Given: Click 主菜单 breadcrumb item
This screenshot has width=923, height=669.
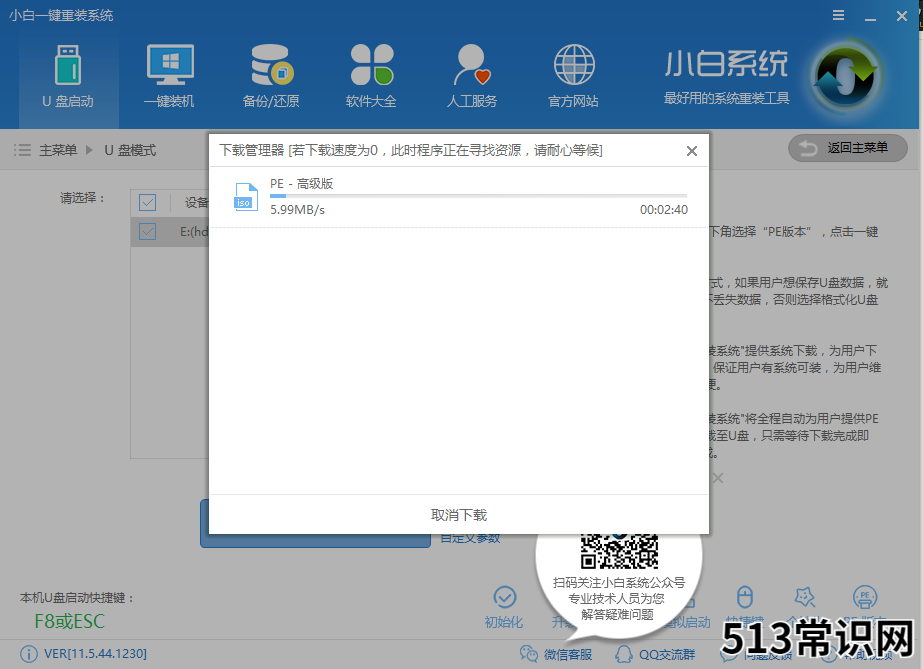Looking at the screenshot, I should tap(58, 151).
